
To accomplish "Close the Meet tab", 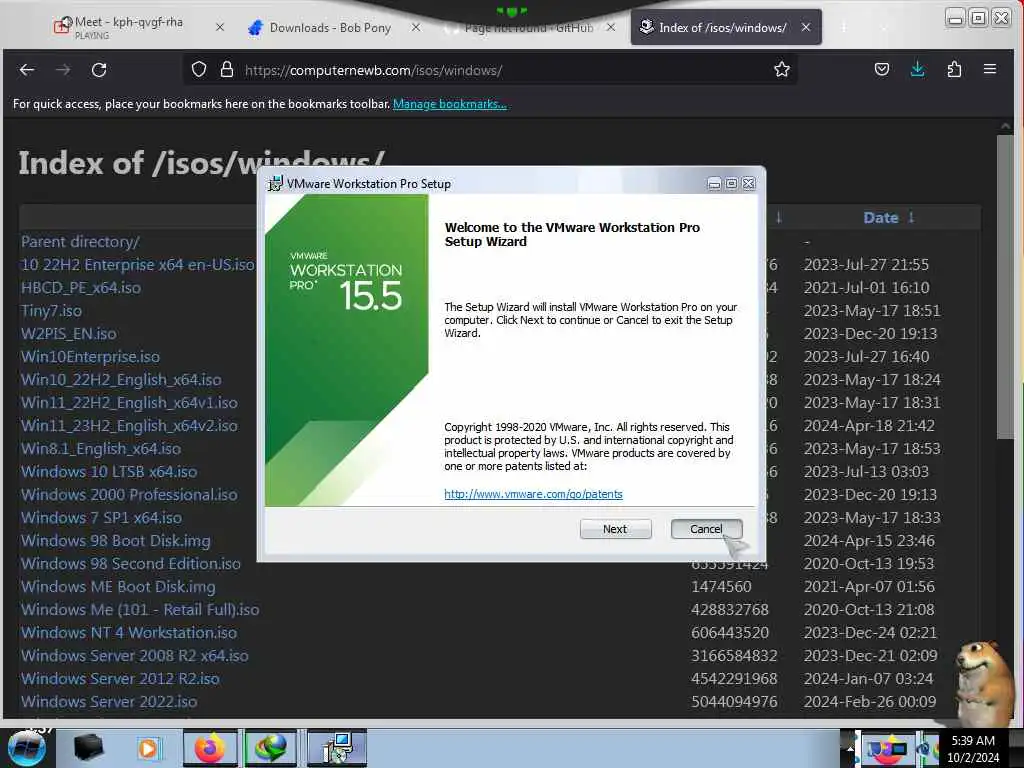I will [x=220, y=27].
